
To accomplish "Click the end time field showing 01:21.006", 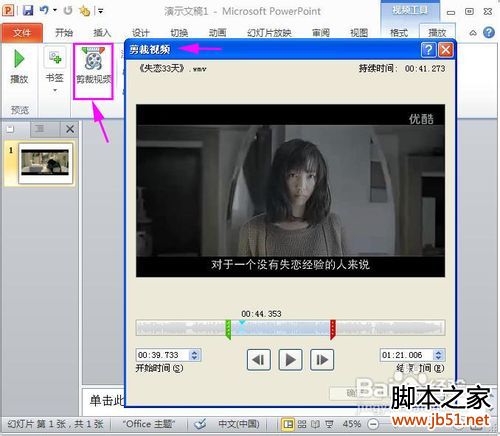I will (407, 355).
